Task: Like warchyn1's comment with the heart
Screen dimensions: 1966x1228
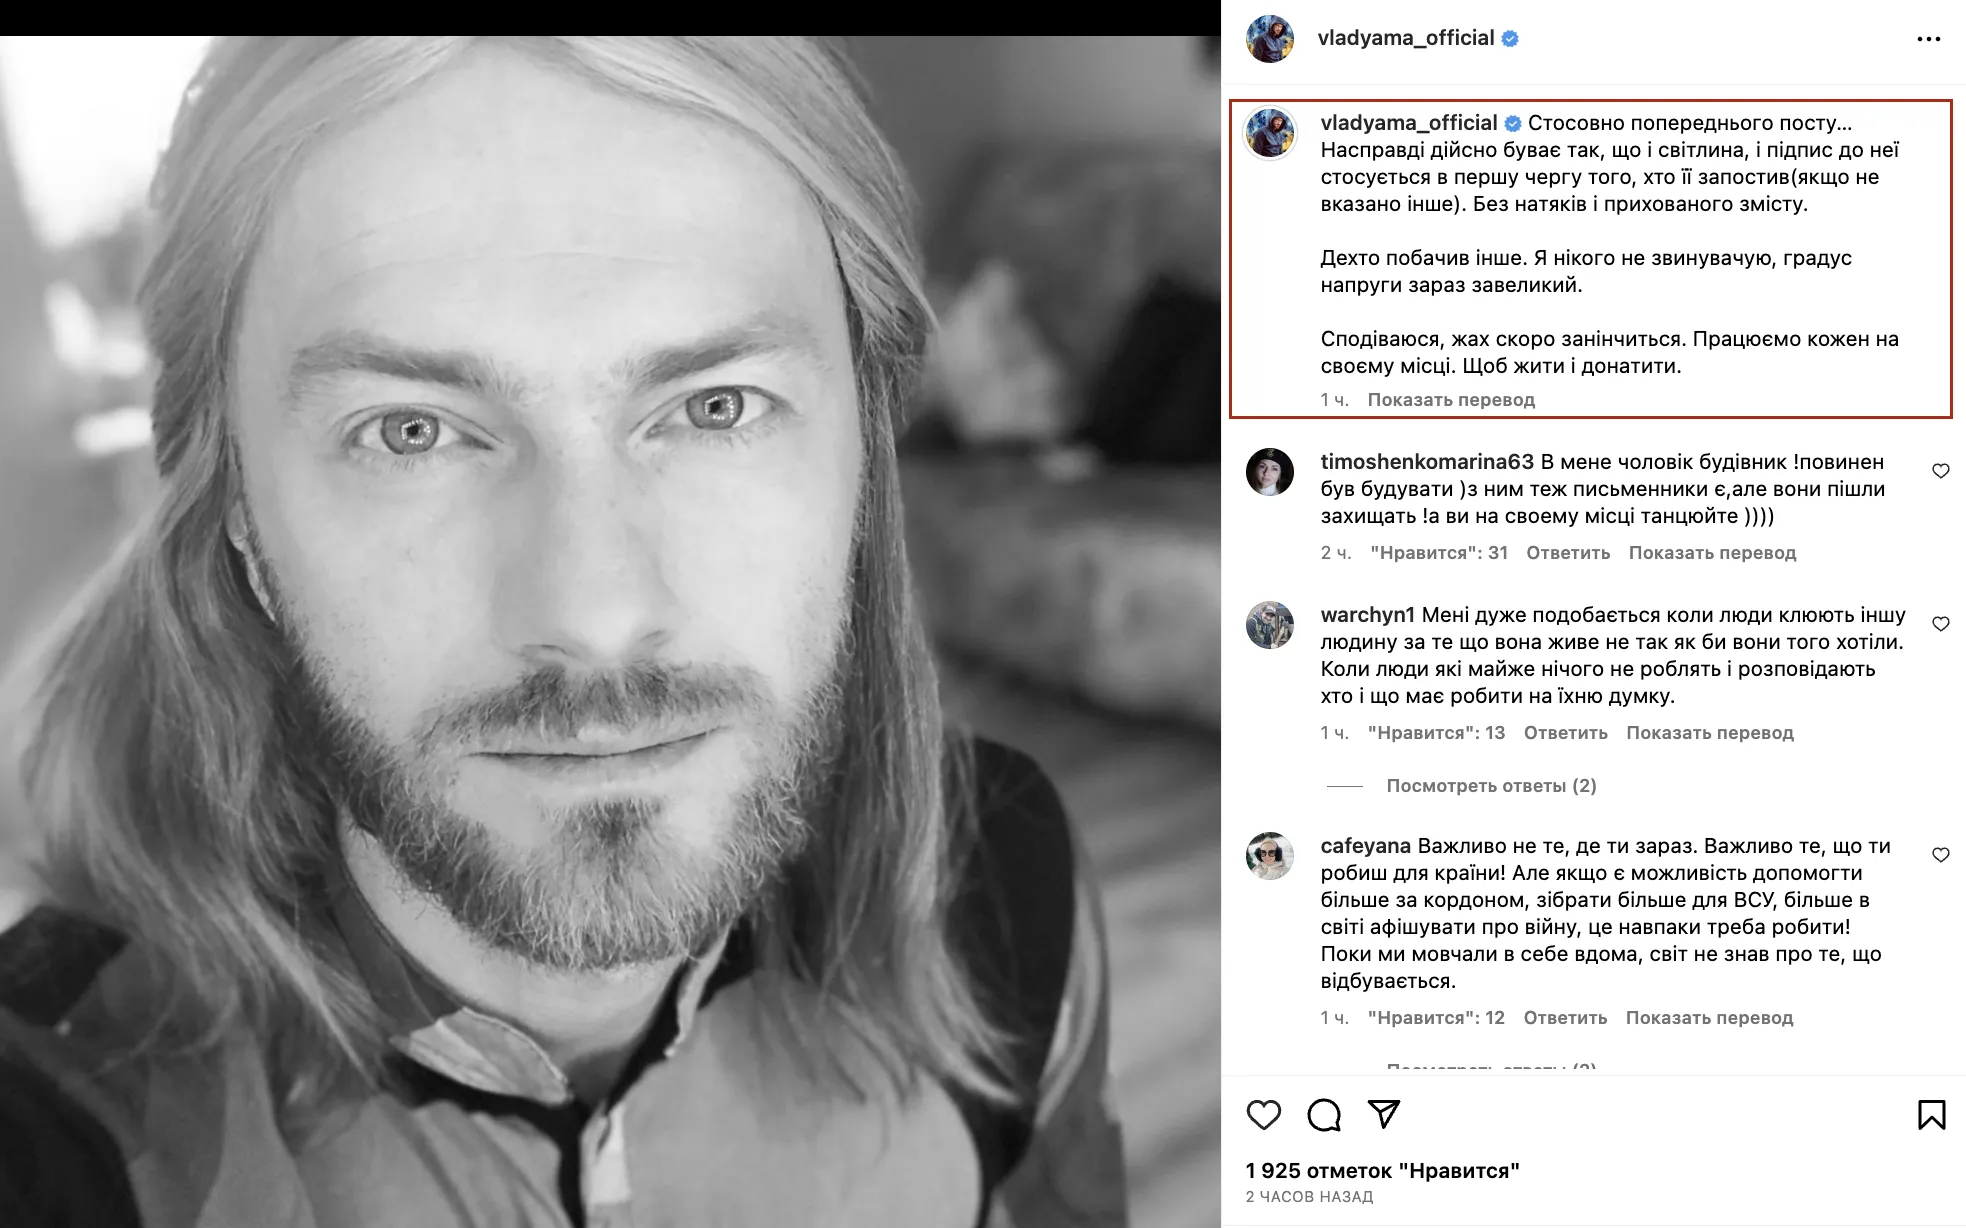Action: pyautogui.click(x=1941, y=624)
